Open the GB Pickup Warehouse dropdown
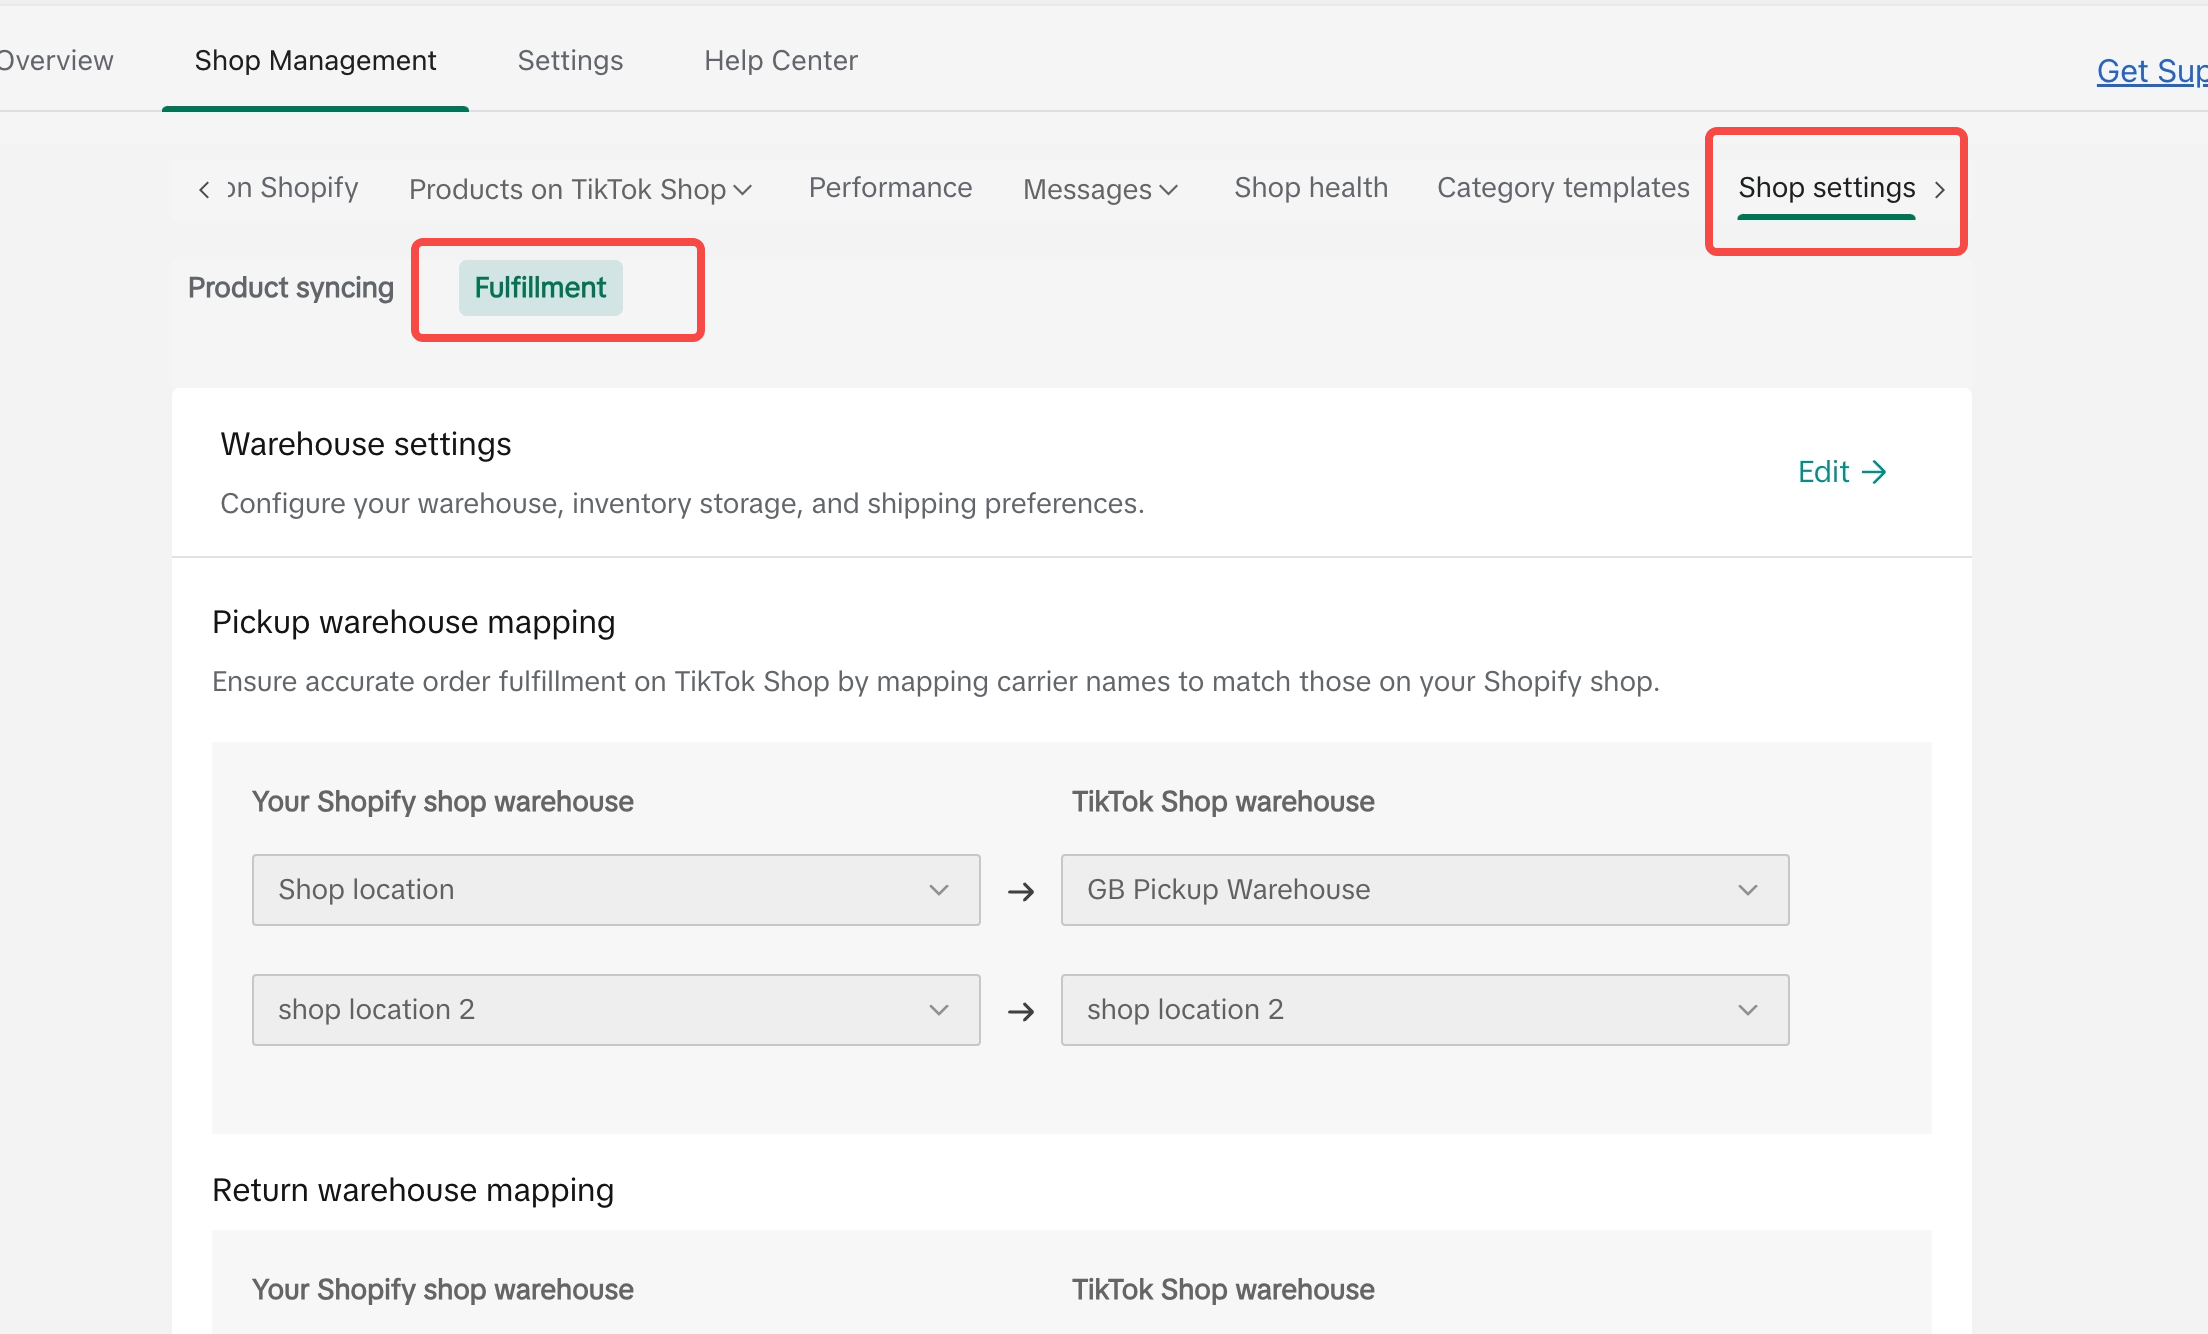This screenshot has height=1334, width=2208. (x=1424, y=890)
